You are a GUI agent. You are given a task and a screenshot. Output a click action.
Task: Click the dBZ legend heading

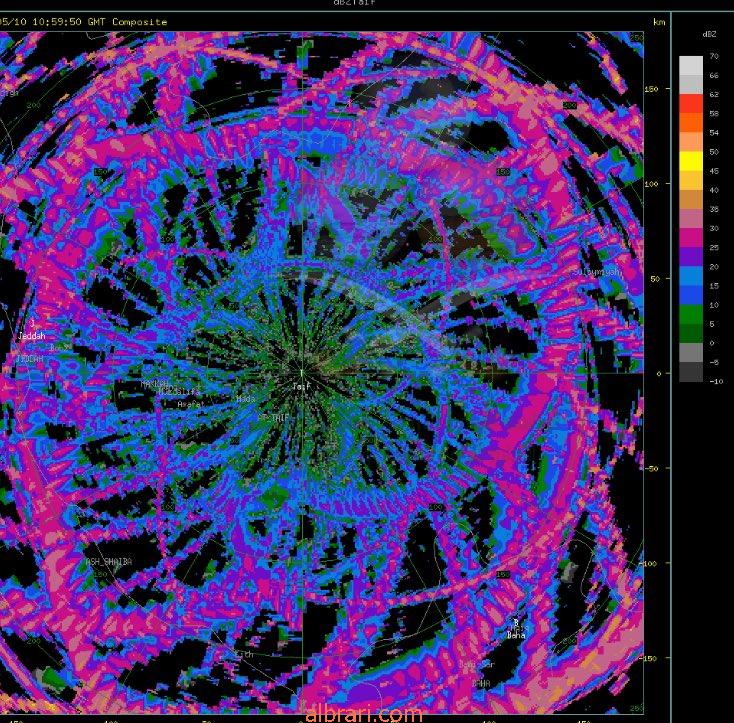point(709,34)
